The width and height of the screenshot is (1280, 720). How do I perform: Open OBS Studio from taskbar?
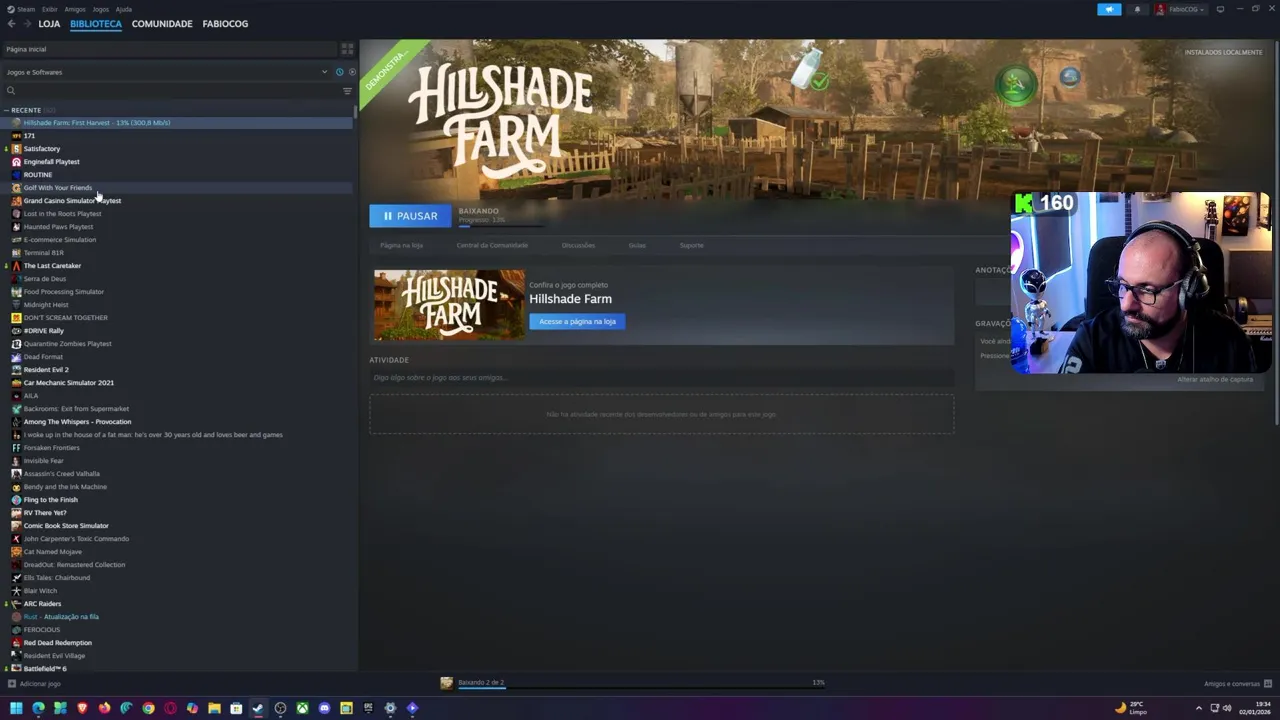pos(280,708)
